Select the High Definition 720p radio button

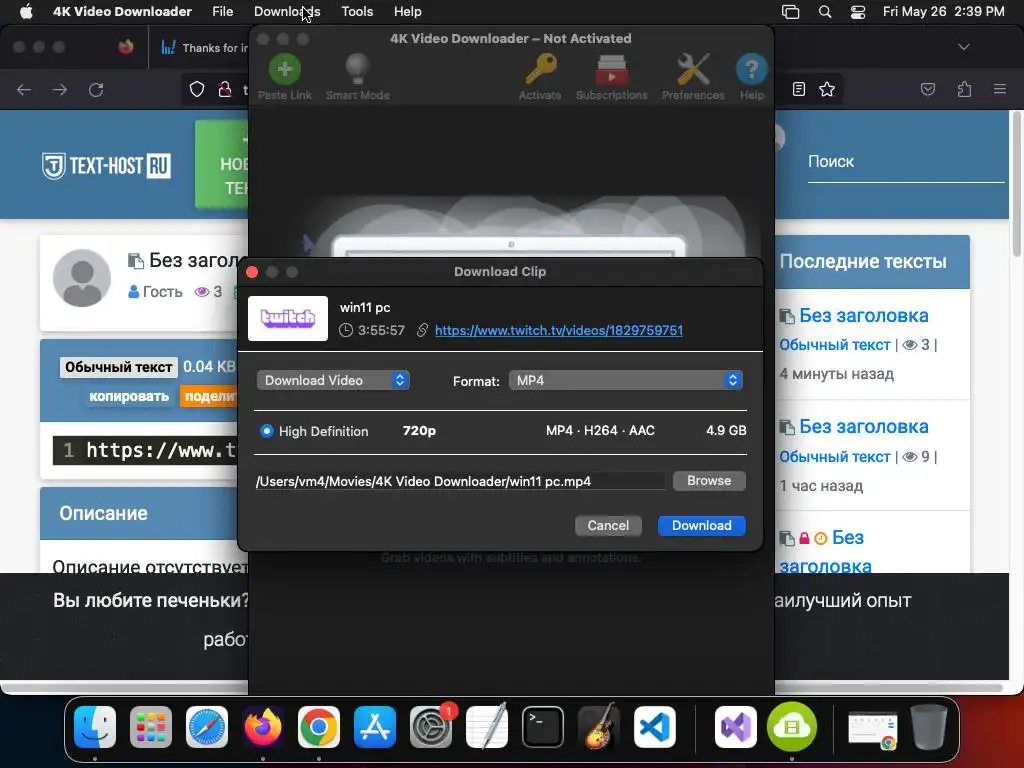tap(266, 431)
